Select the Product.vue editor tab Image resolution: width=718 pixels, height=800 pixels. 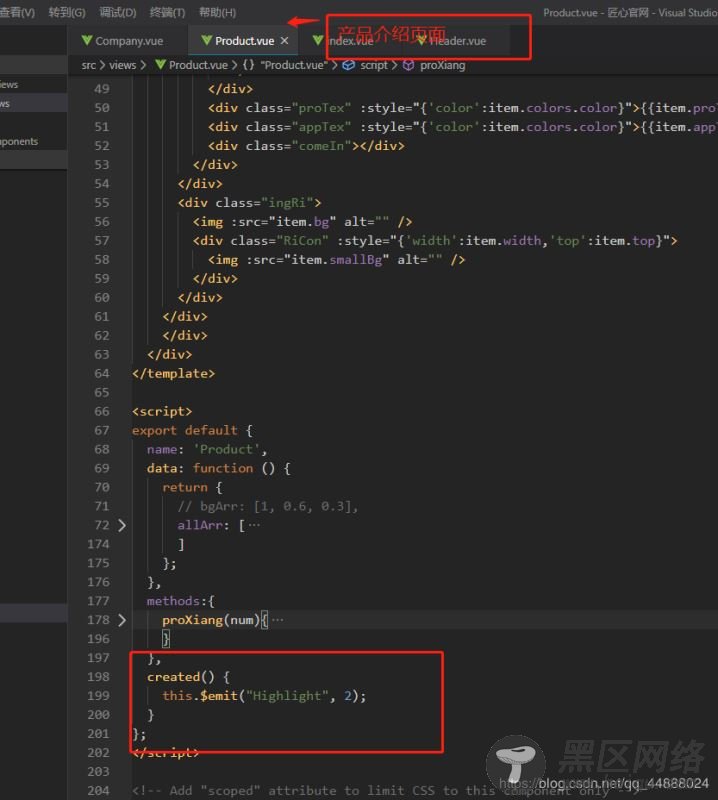pos(244,41)
